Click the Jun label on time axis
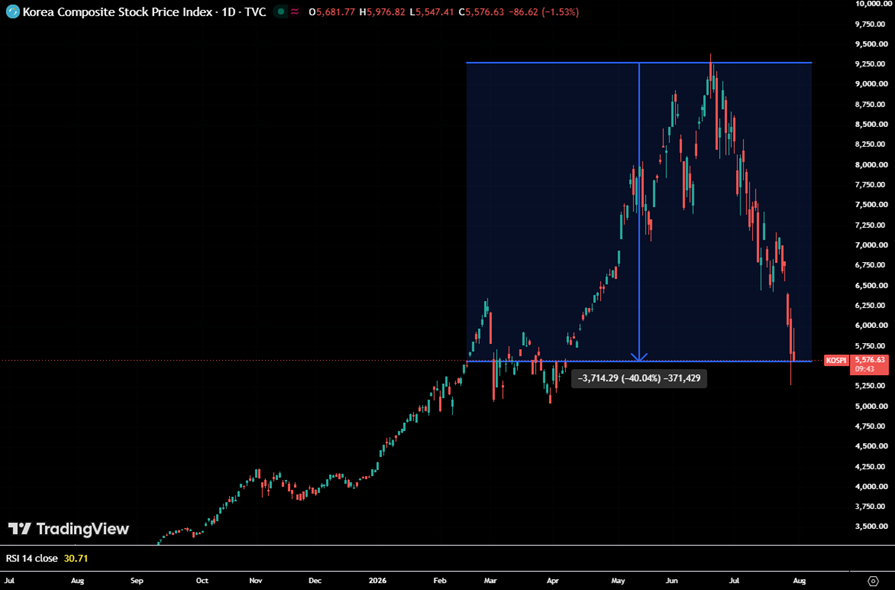895x590 pixels. click(672, 580)
